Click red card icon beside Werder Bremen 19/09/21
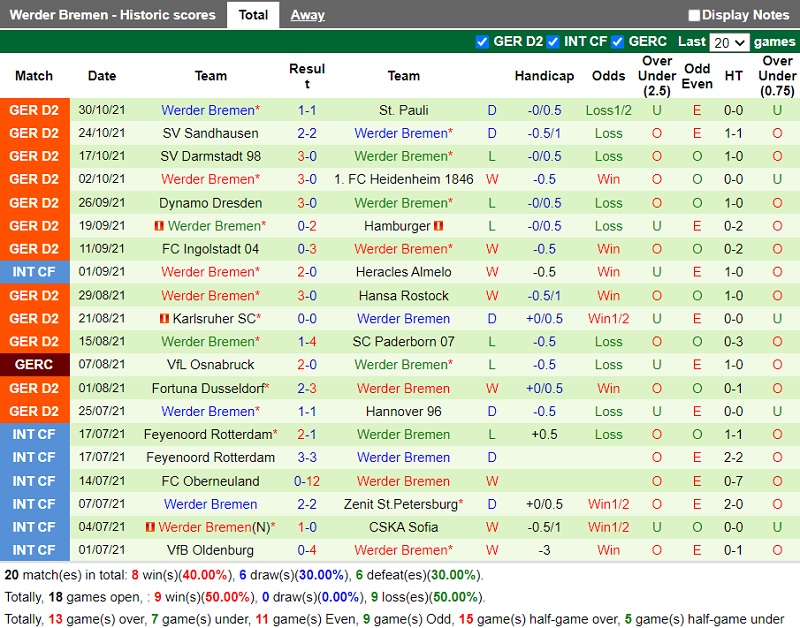This screenshot has width=800, height=628. click(x=159, y=225)
